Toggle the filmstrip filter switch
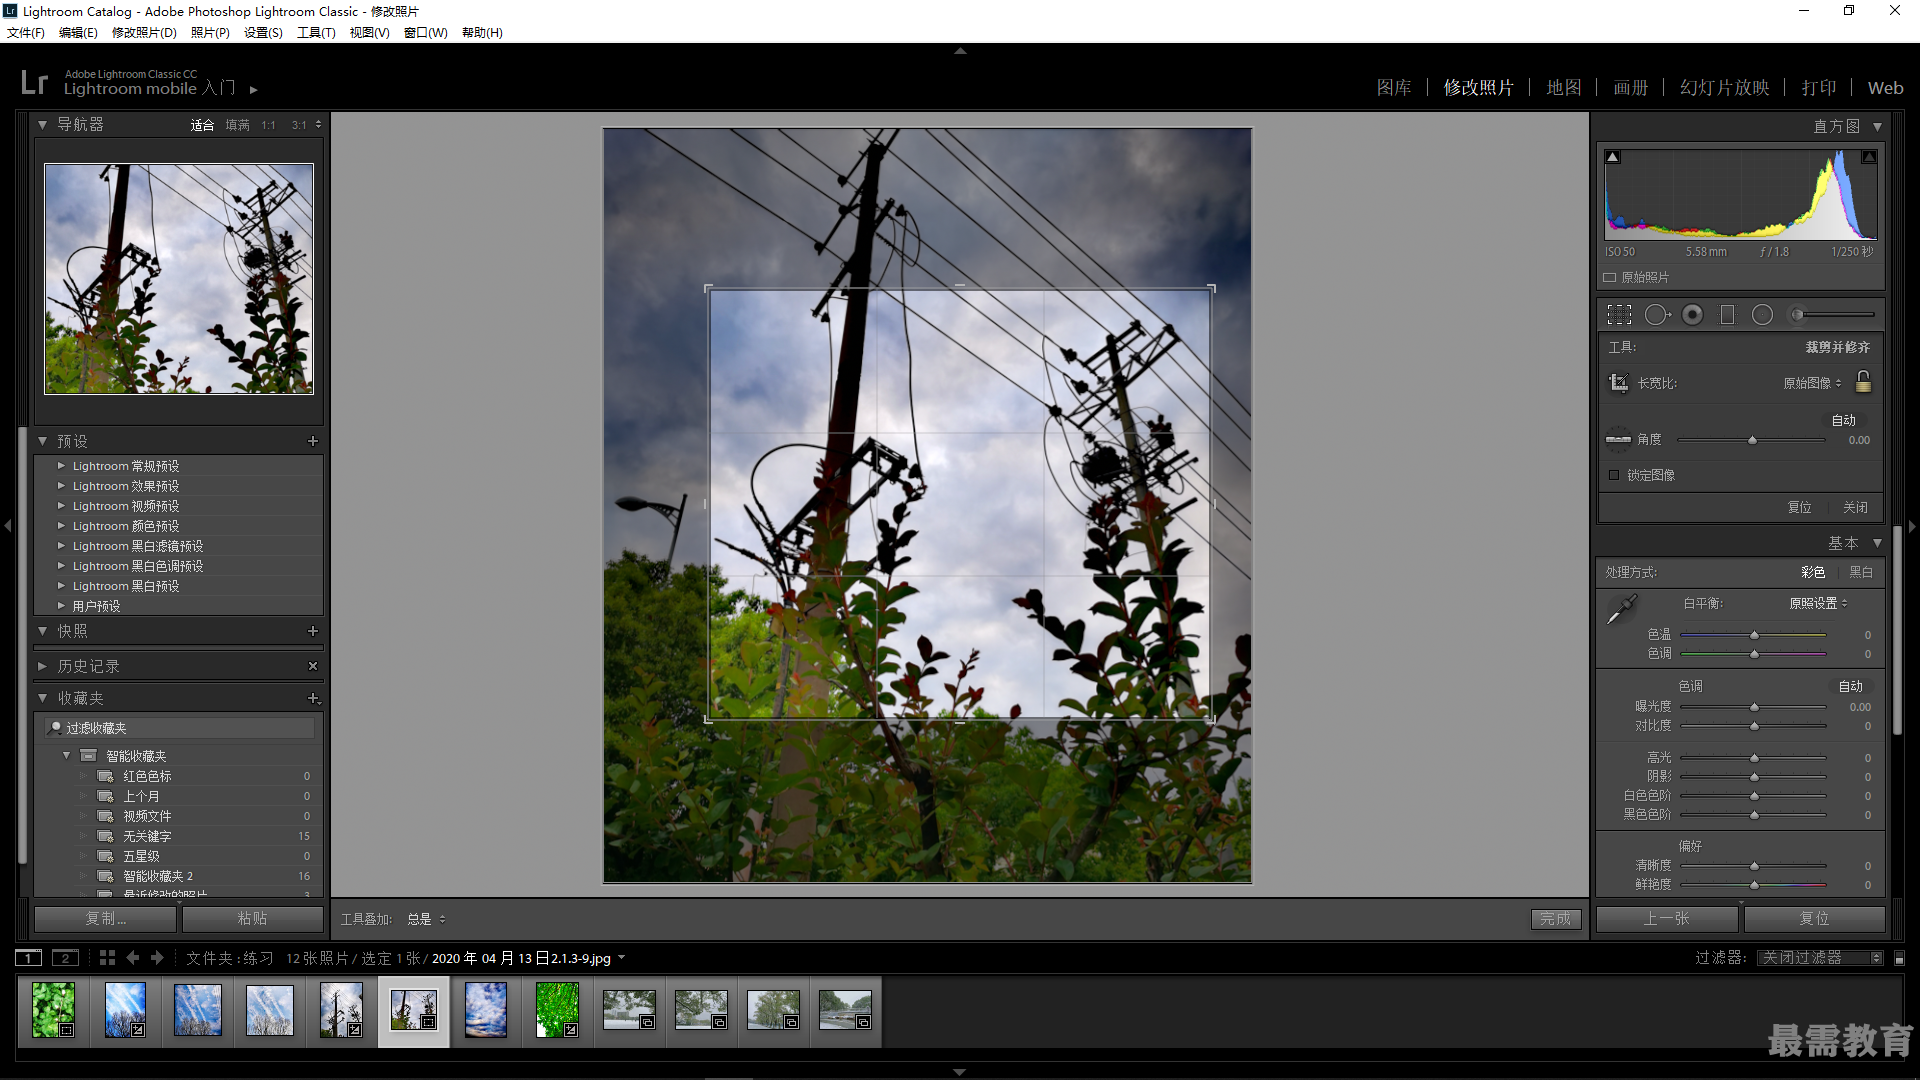This screenshot has height=1080, width=1920. tap(1899, 958)
